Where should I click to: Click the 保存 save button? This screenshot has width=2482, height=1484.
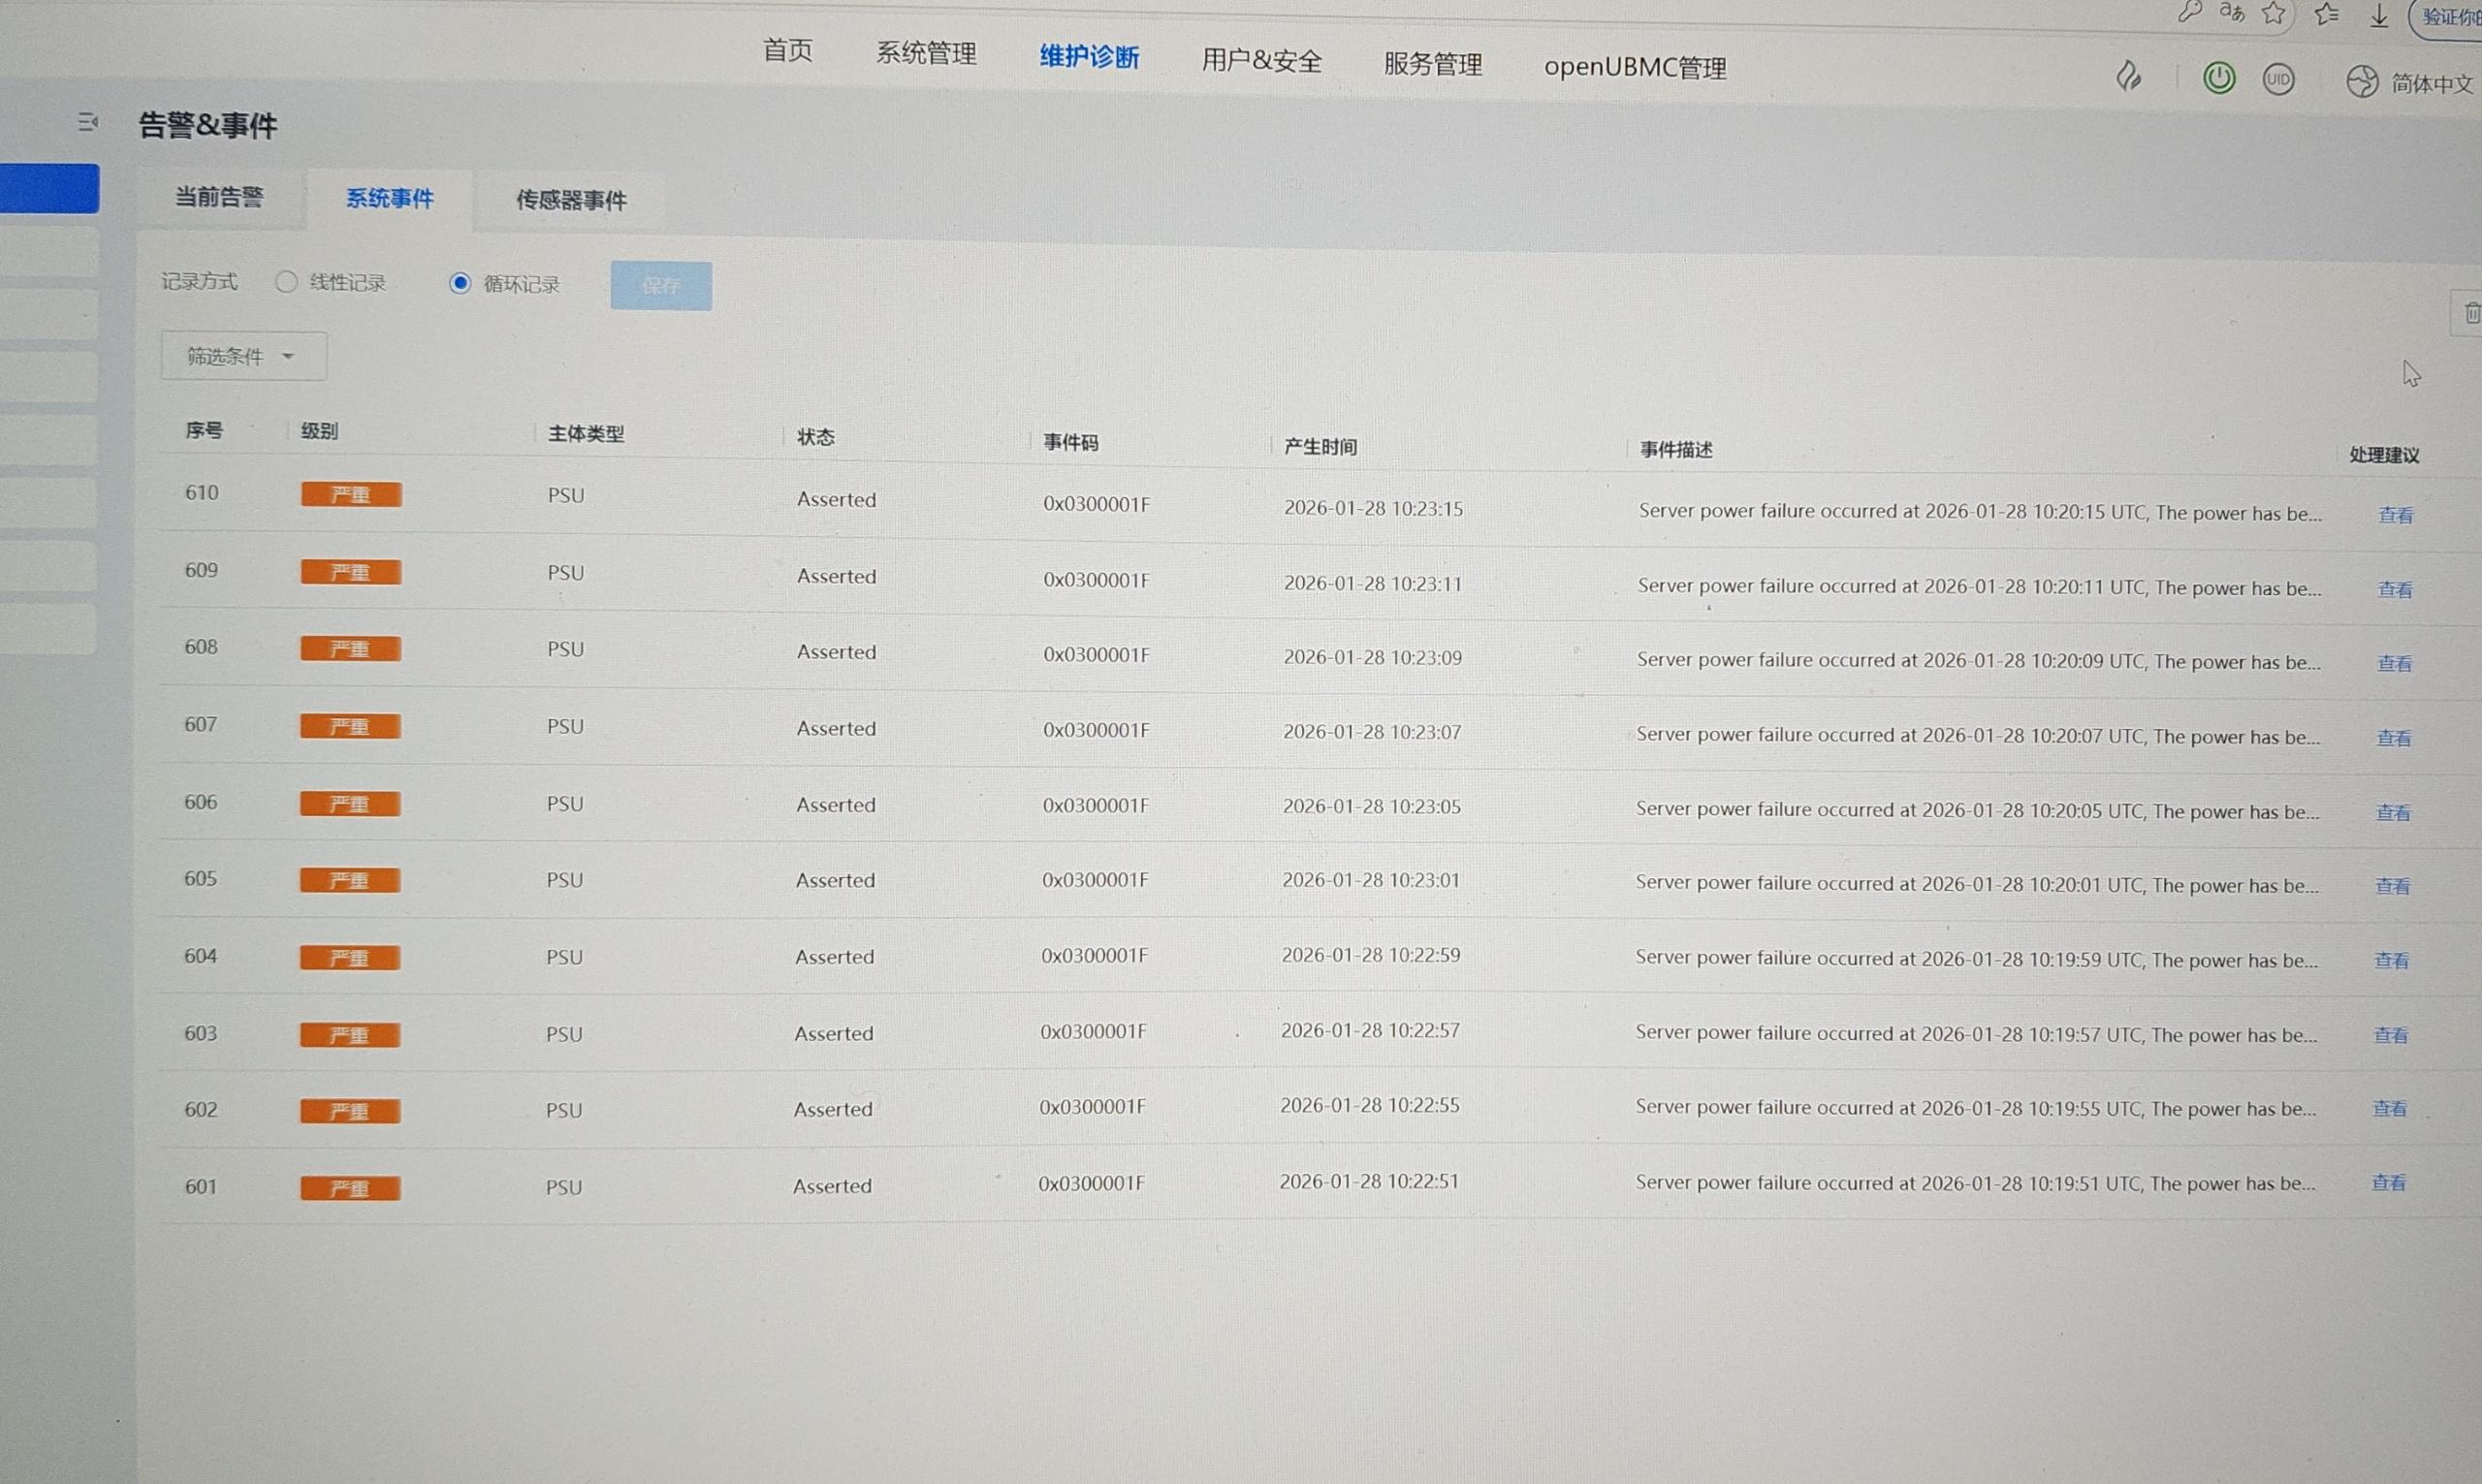tap(661, 286)
